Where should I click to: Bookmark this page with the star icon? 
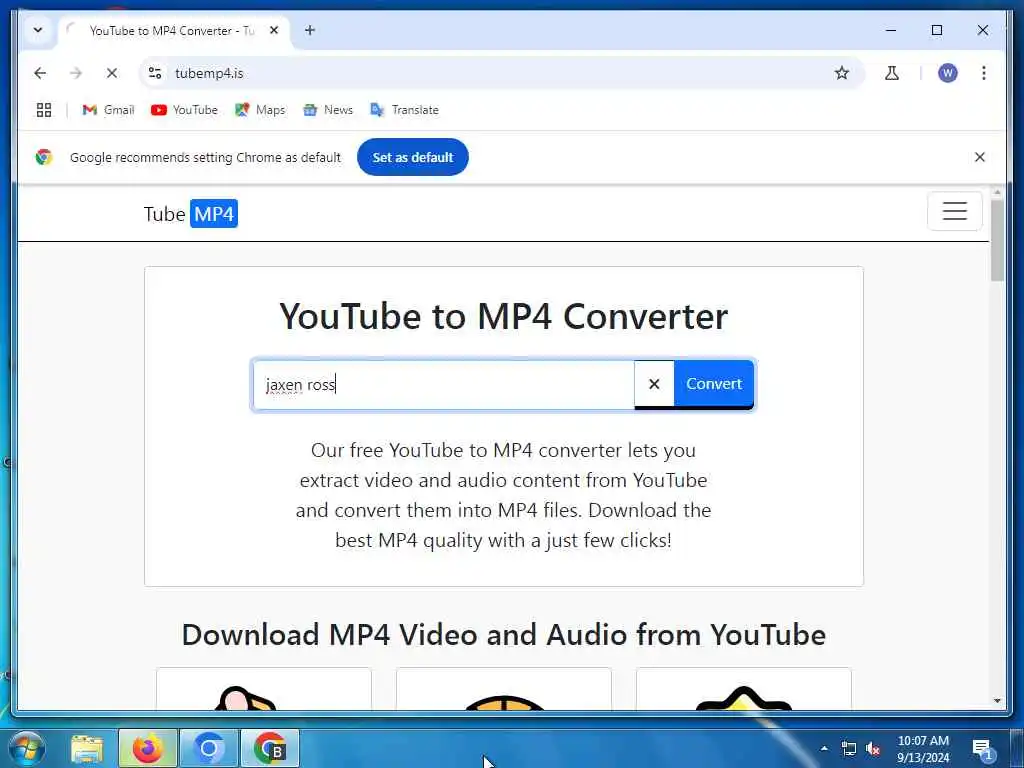(x=842, y=73)
